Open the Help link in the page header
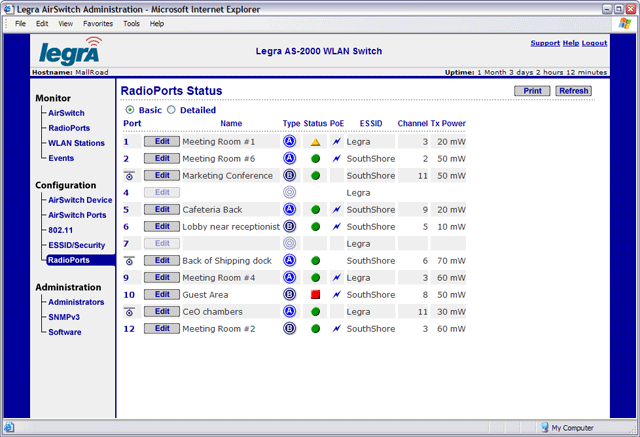640x437 pixels. 571,43
